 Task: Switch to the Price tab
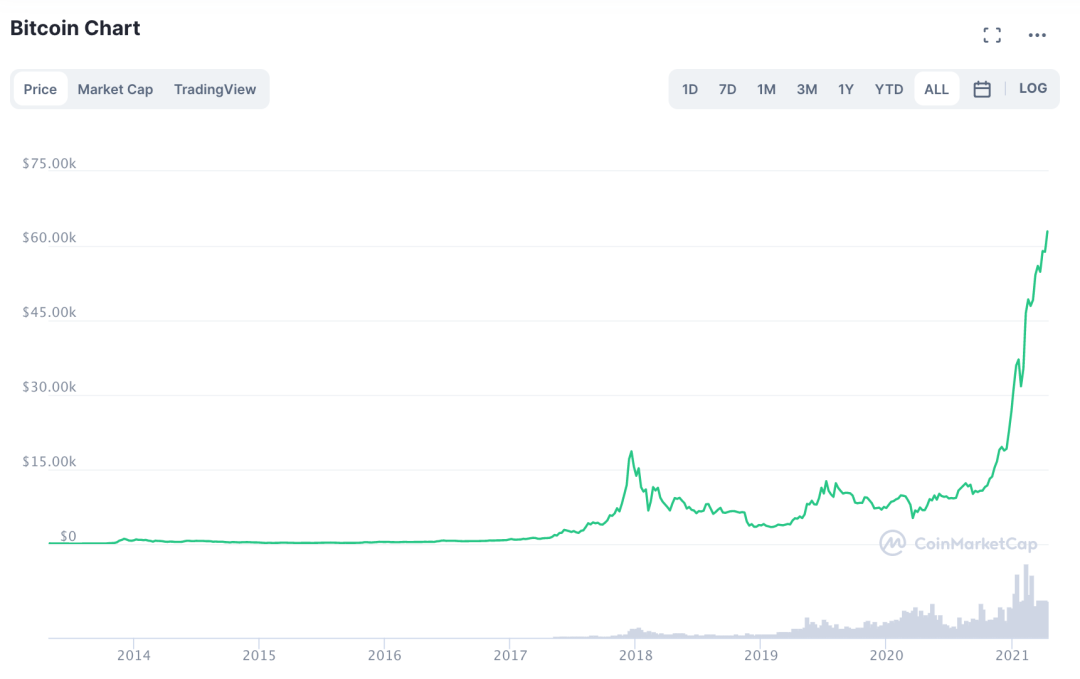pos(40,89)
